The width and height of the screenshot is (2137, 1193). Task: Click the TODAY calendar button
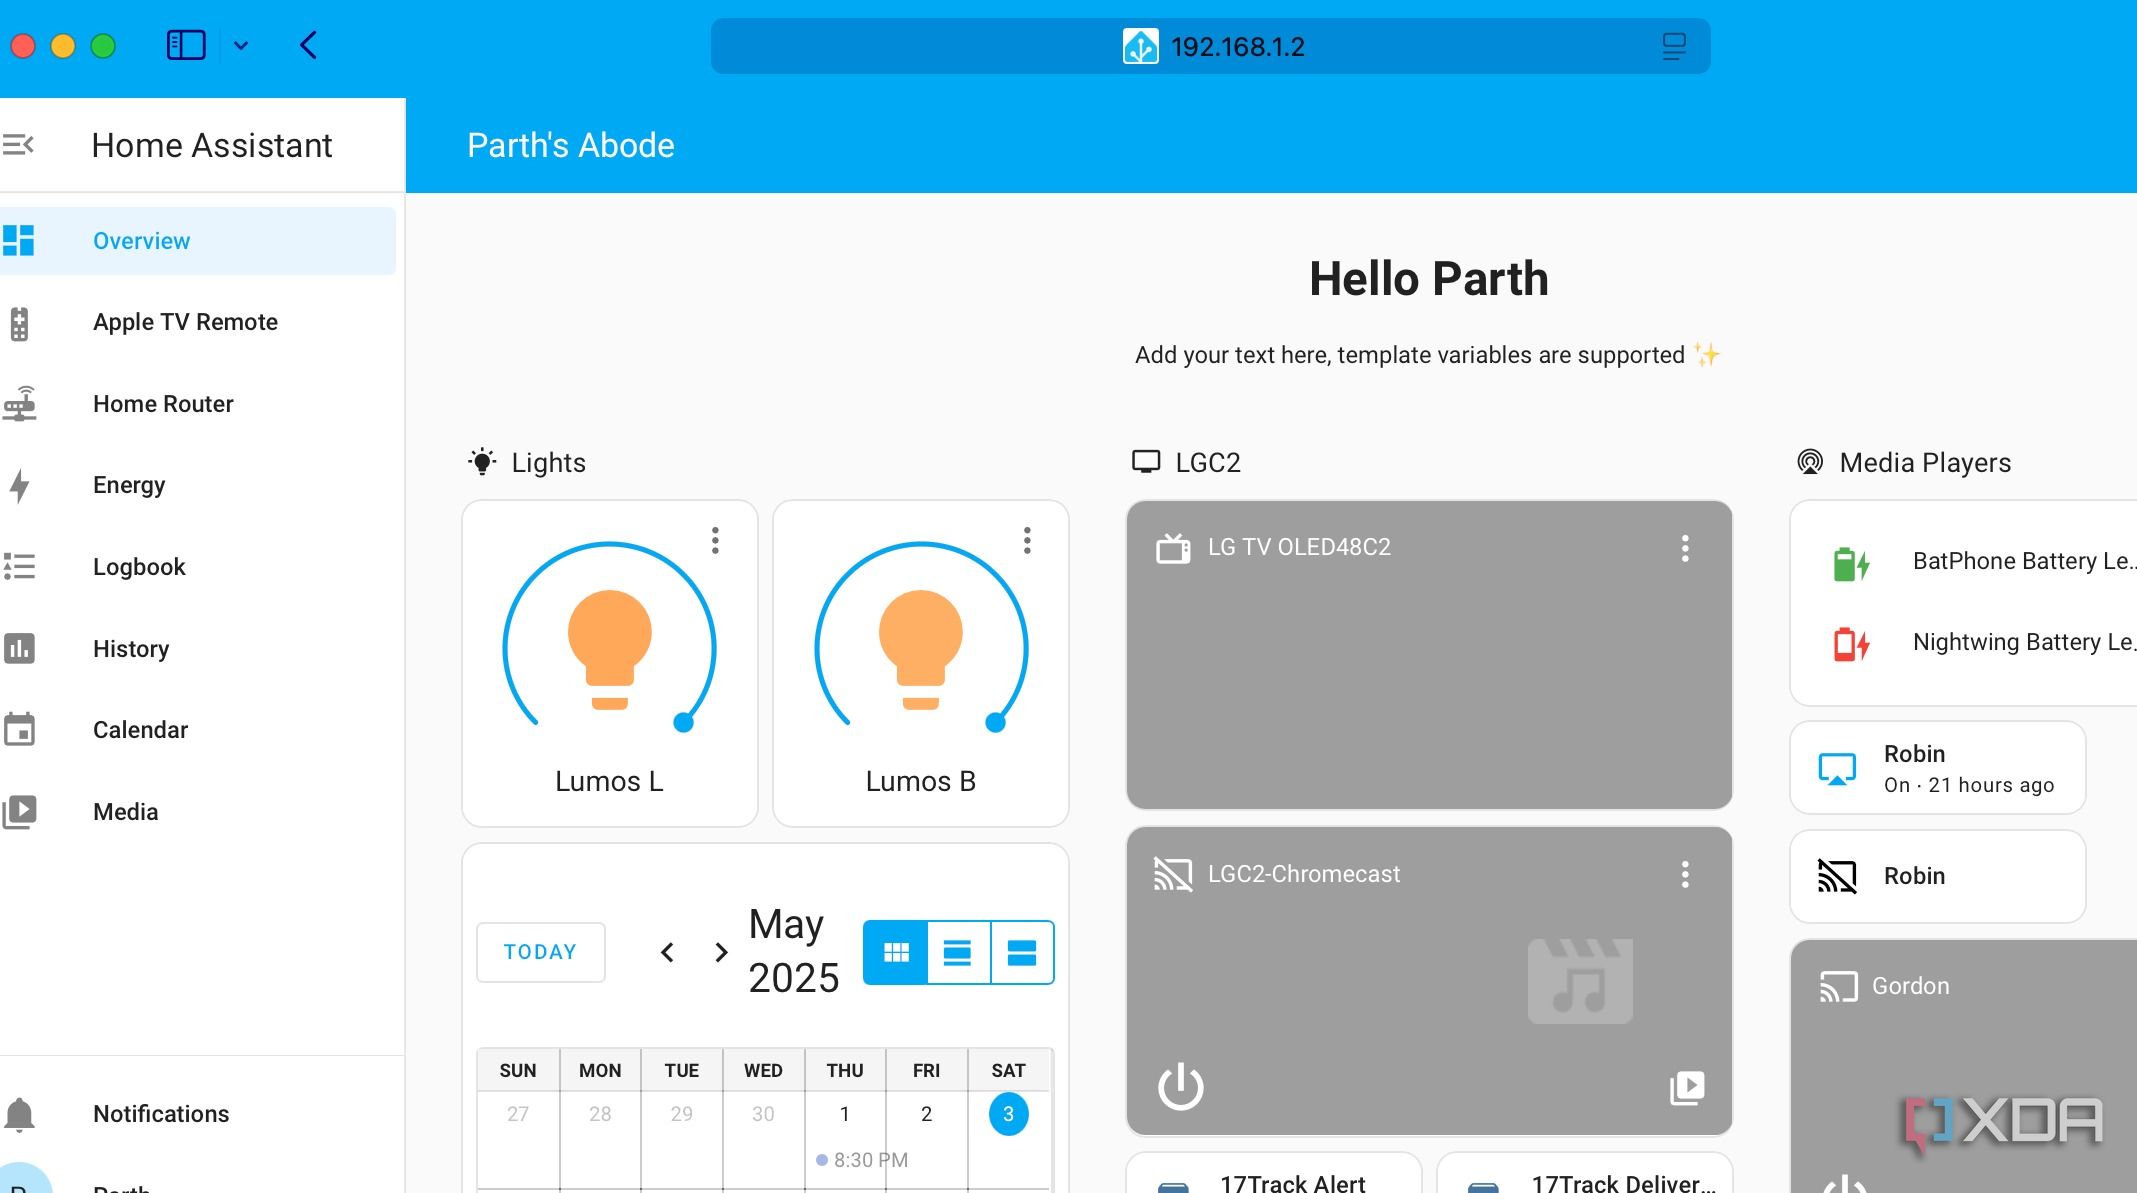[x=540, y=952]
